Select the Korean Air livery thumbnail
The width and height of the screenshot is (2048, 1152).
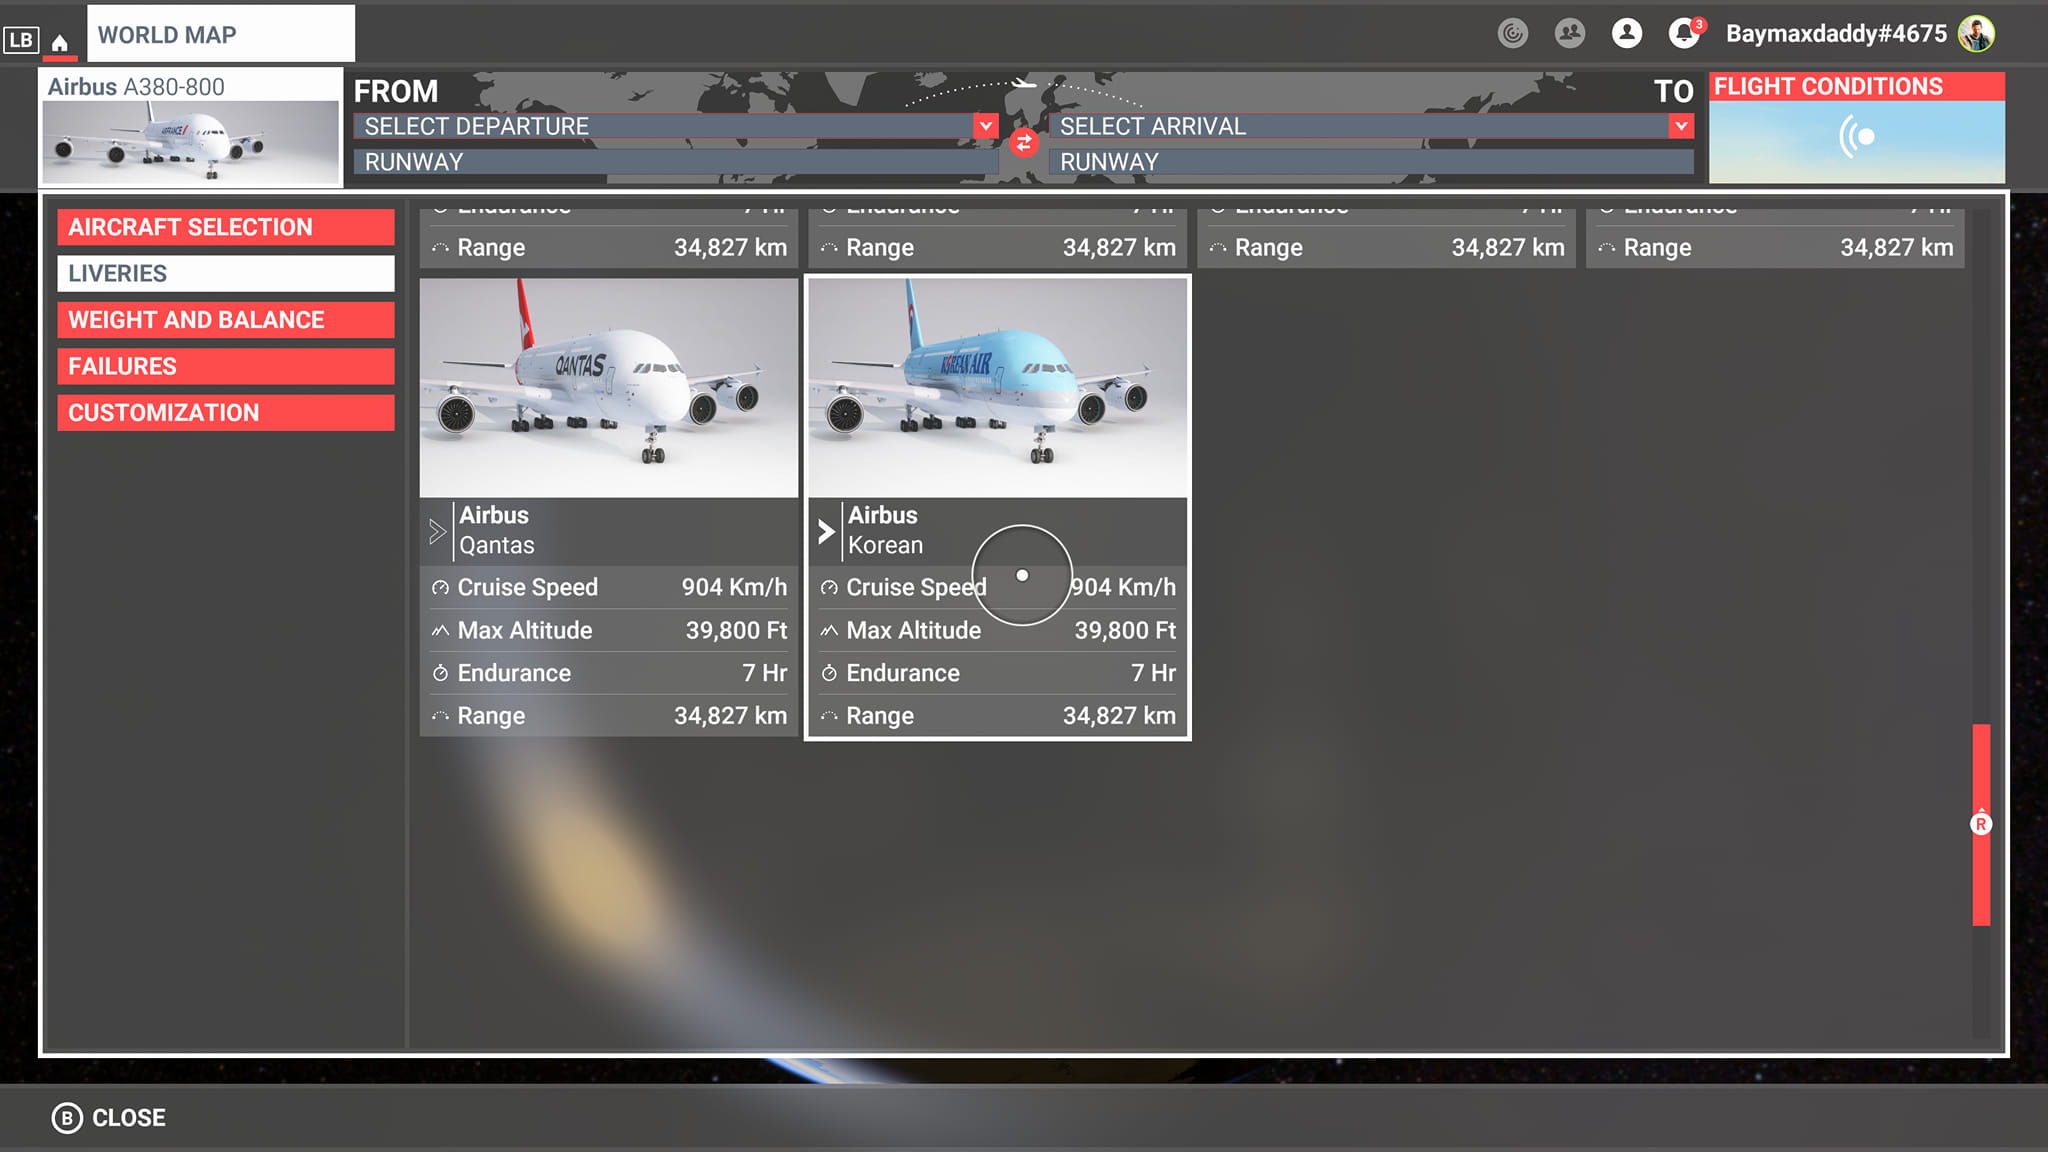pos(997,388)
